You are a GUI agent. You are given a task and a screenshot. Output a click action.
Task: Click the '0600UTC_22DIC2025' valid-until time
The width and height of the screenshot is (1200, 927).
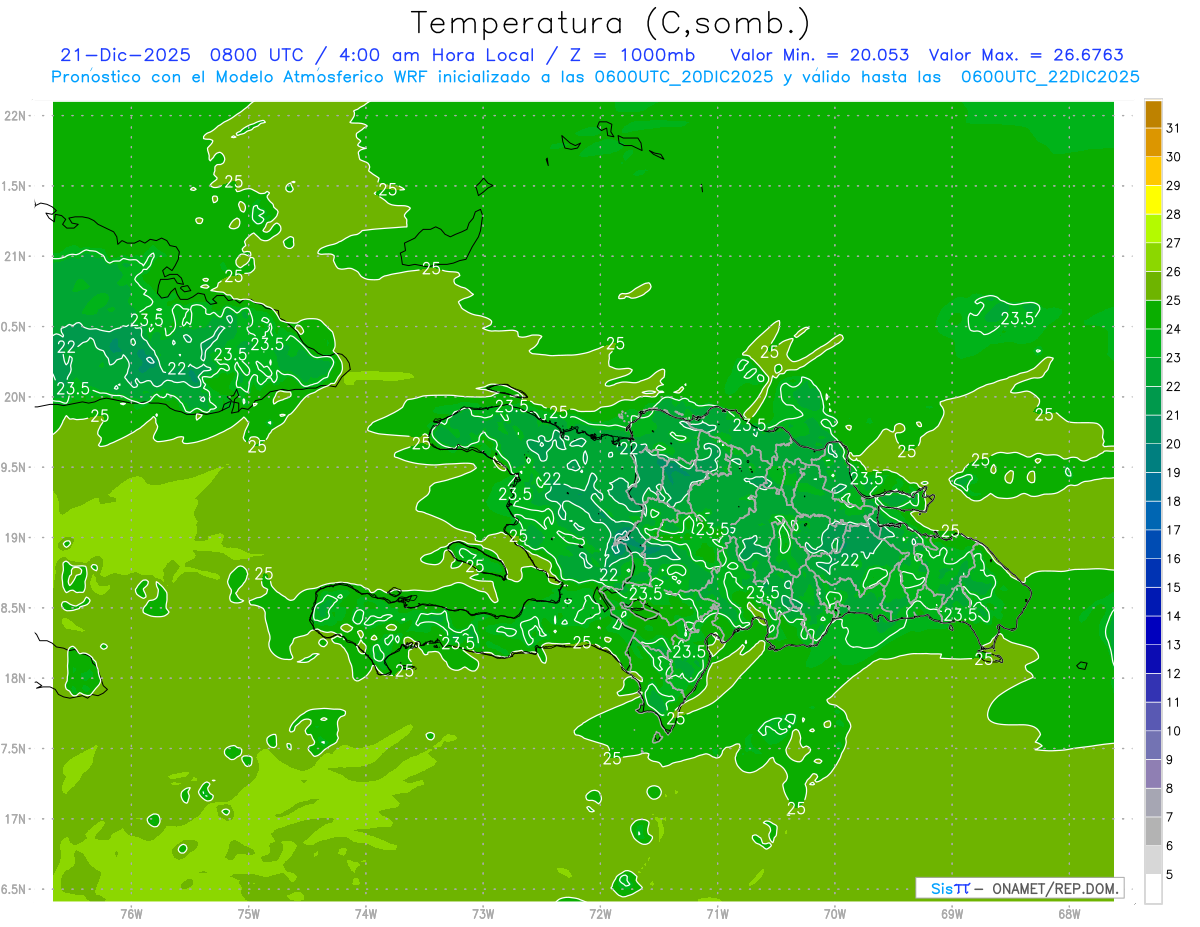pyautogui.click(x=1050, y=77)
